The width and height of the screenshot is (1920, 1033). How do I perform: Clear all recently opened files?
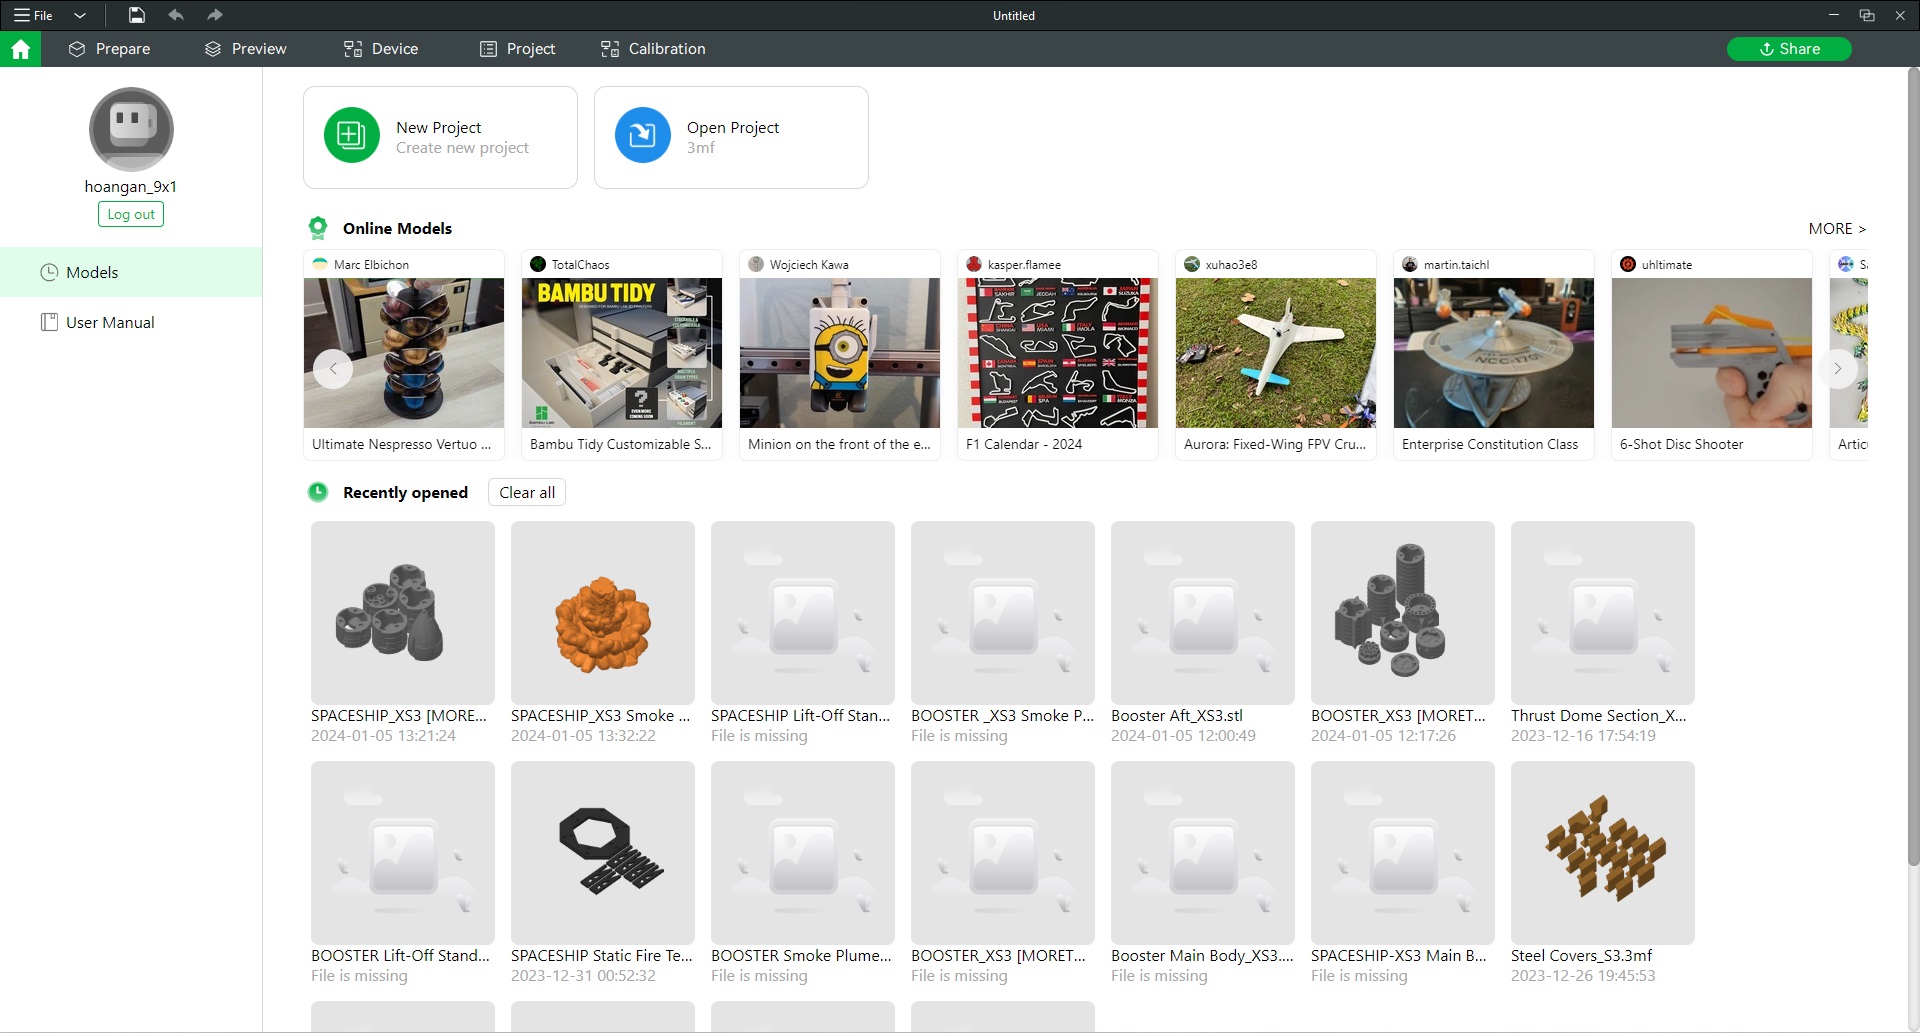(x=526, y=492)
